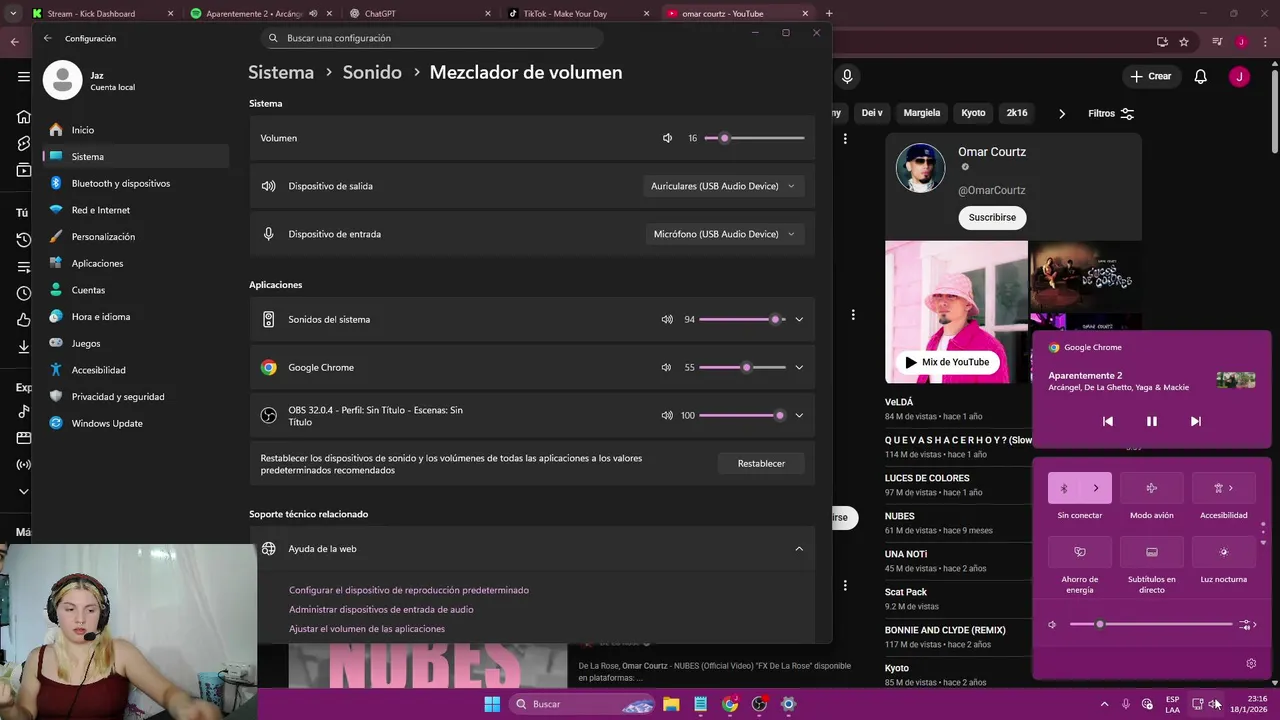1280x720 pixels.
Task: Open File Explorer from the taskbar
Action: (x=672, y=704)
